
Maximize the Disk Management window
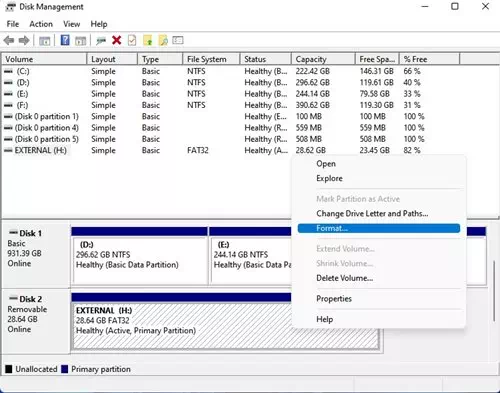tap(455, 6)
